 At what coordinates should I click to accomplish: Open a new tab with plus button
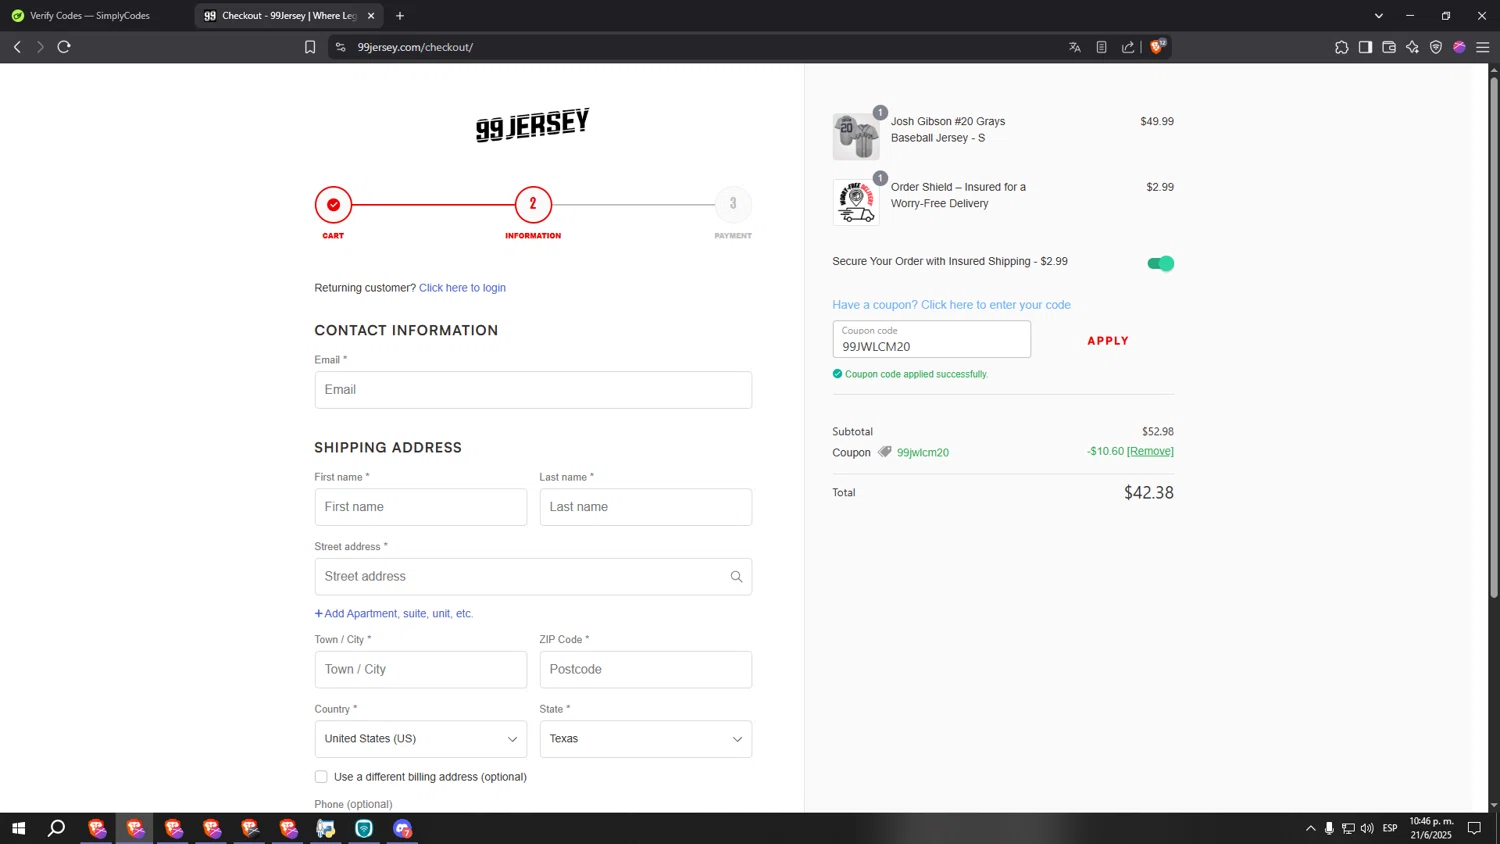click(x=400, y=16)
